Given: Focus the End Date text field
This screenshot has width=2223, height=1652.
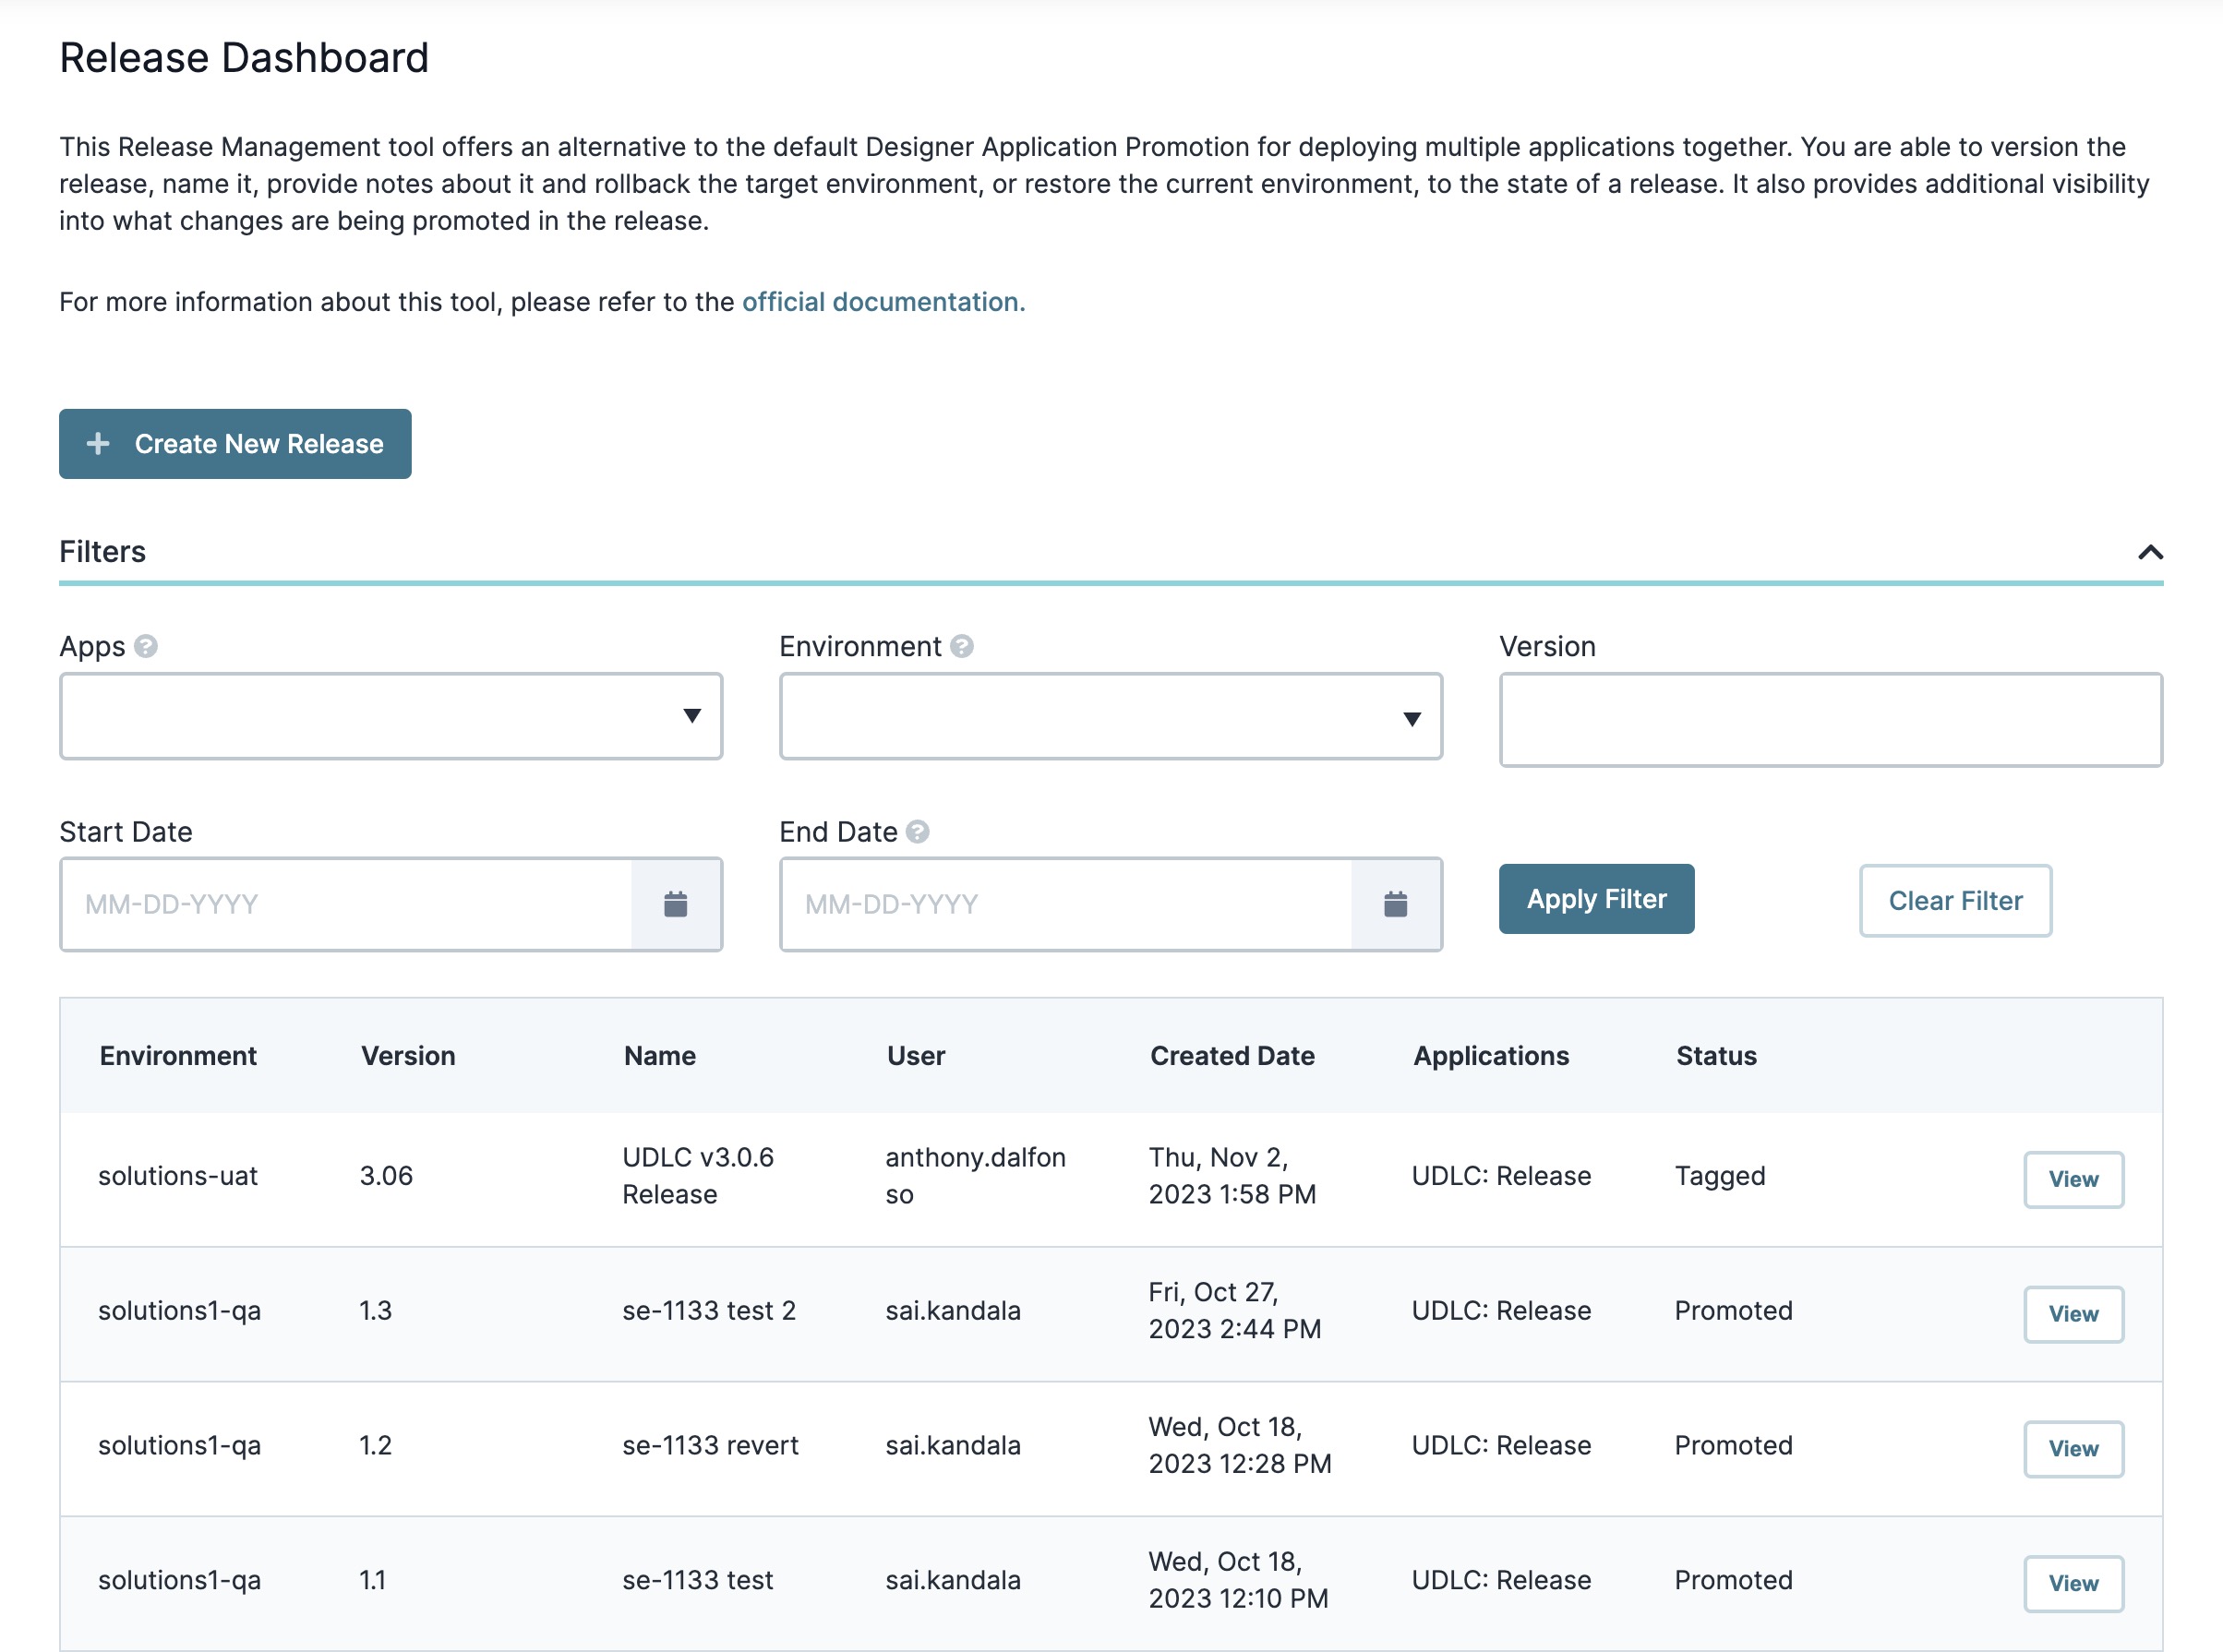Looking at the screenshot, I should (x=1066, y=905).
